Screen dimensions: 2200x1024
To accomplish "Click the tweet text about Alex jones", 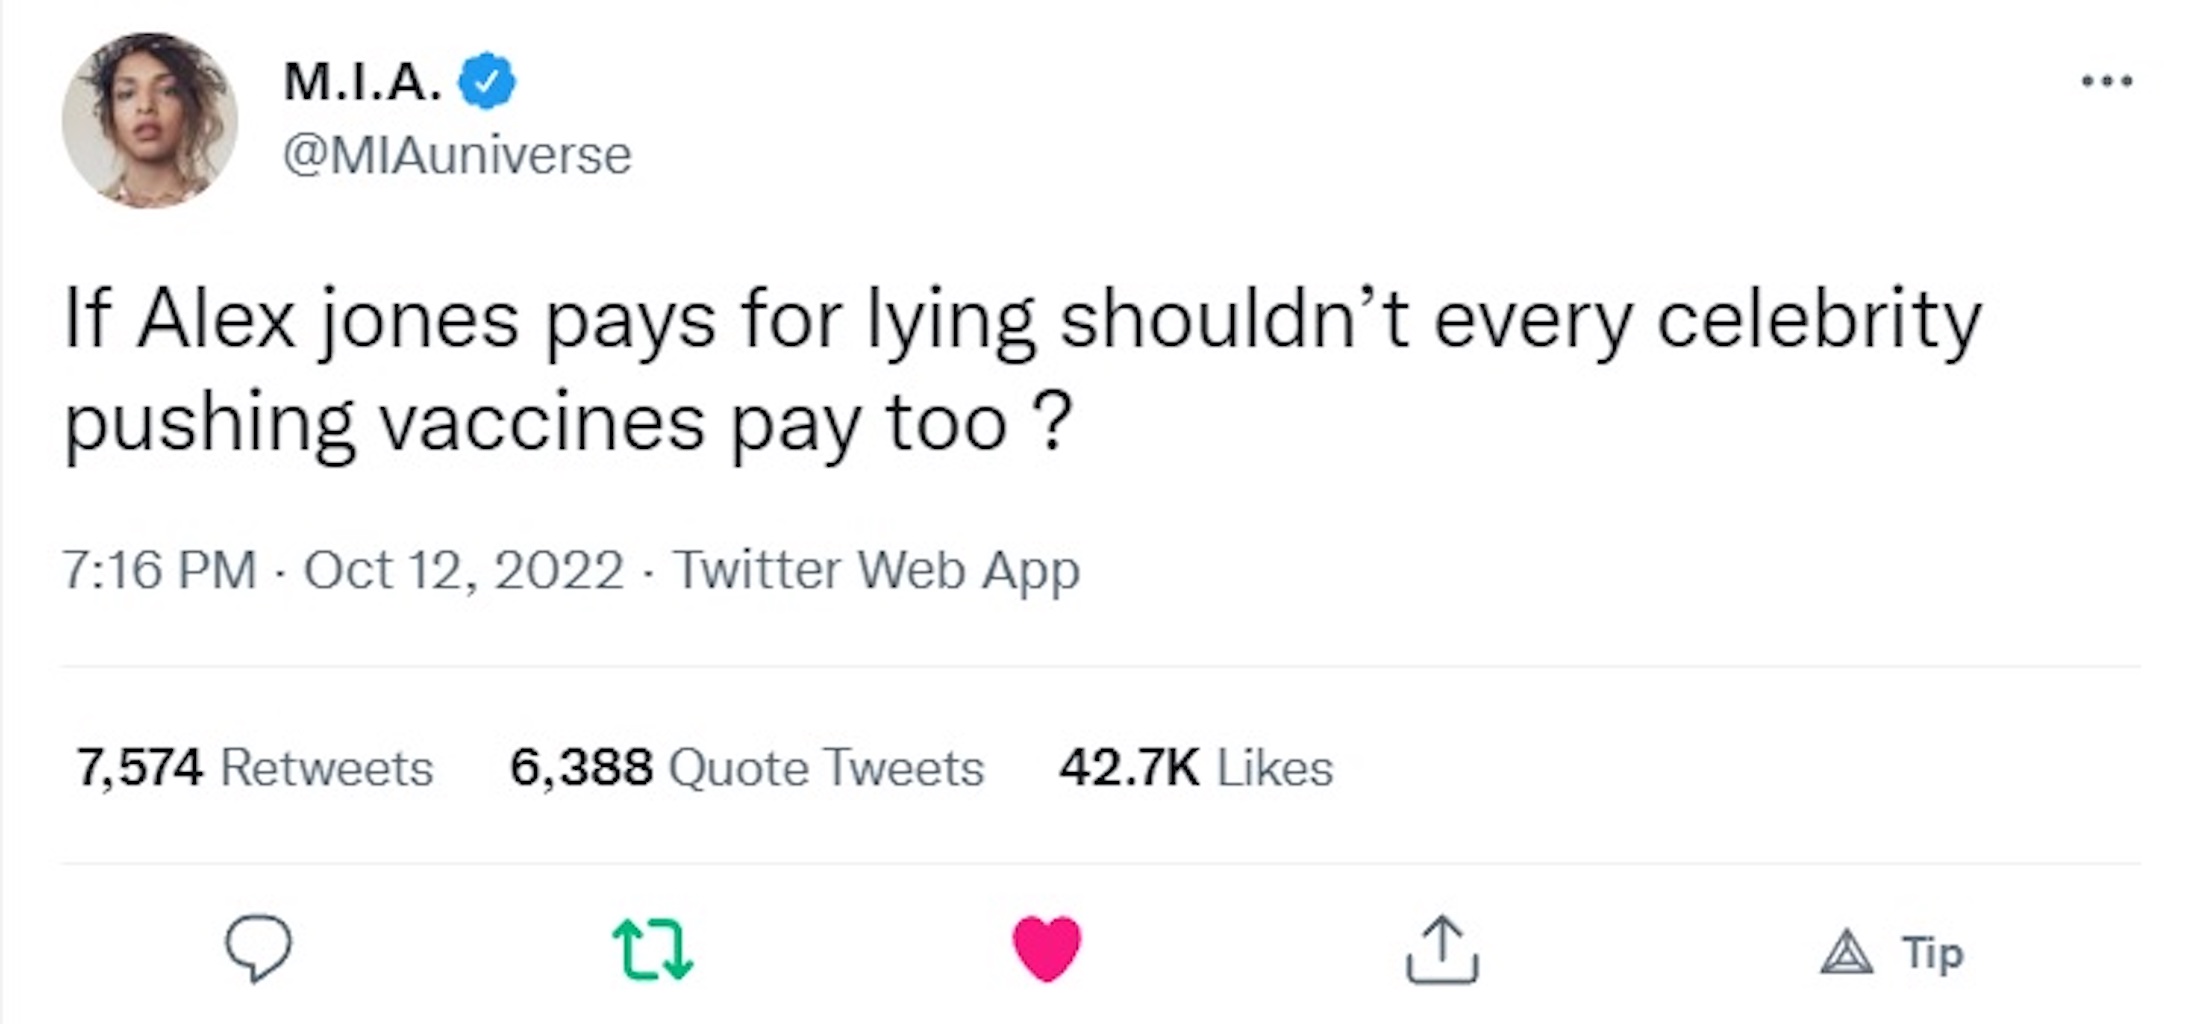I will click(1022, 372).
